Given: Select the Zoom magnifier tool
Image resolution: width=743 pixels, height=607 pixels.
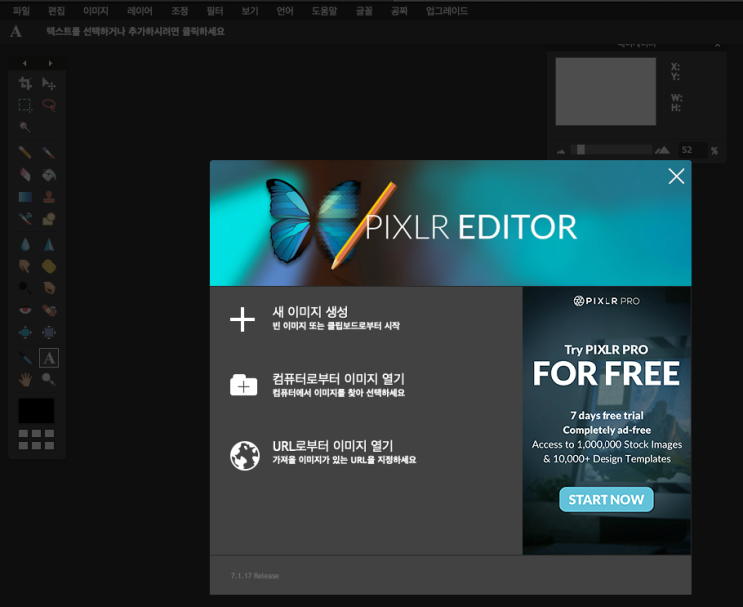Looking at the screenshot, I should pyautogui.click(x=49, y=379).
